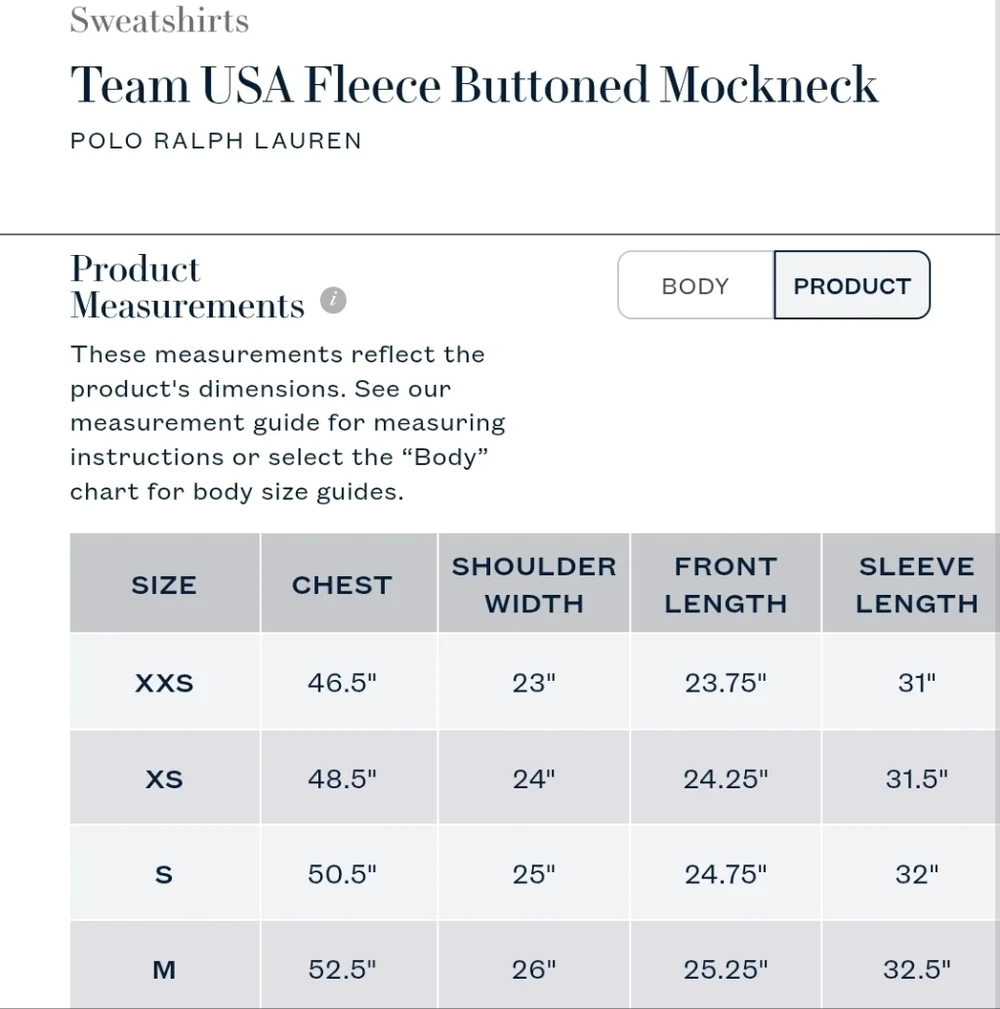Click the info icon beside Product Measurements
Image resolution: width=1000 pixels, height=1009 pixels.
pos(333,300)
